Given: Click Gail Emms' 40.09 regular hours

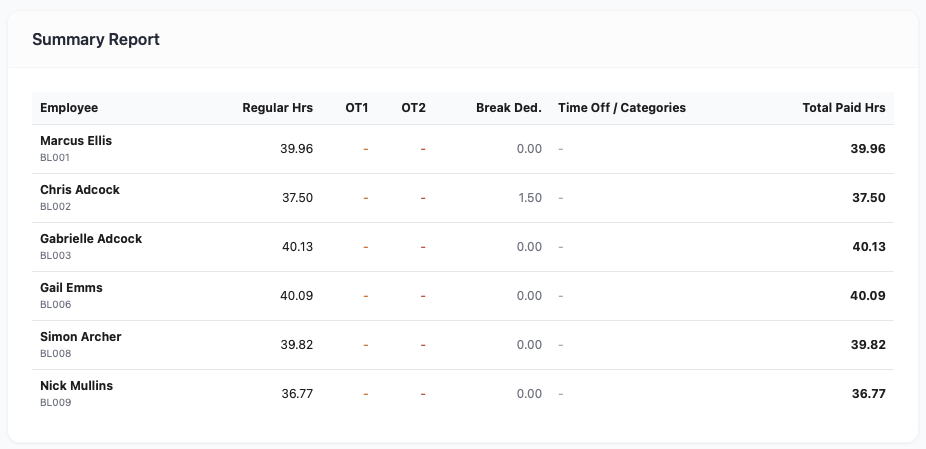Looking at the screenshot, I should tap(296, 295).
